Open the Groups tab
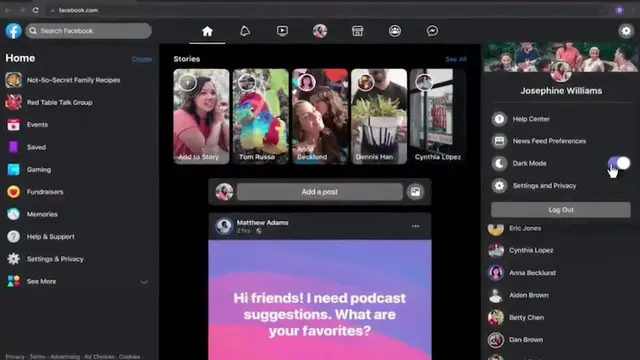This screenshot has height=360, width=640. point(395,31)
